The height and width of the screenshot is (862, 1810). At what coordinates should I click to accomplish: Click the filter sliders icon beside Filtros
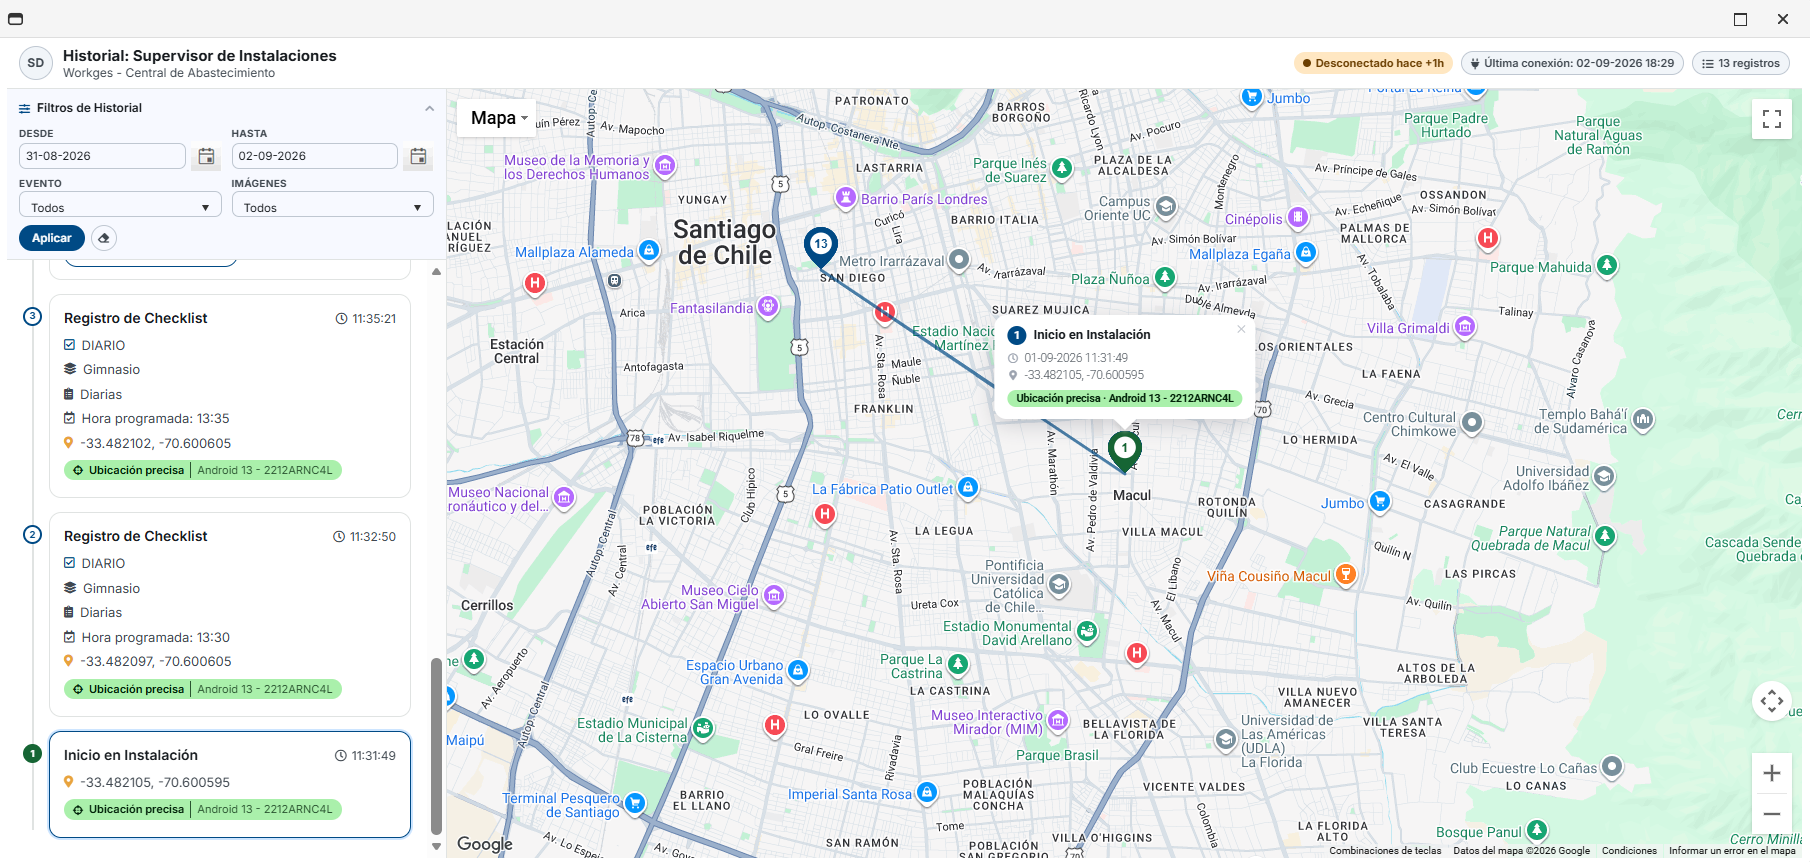[25, 108]
